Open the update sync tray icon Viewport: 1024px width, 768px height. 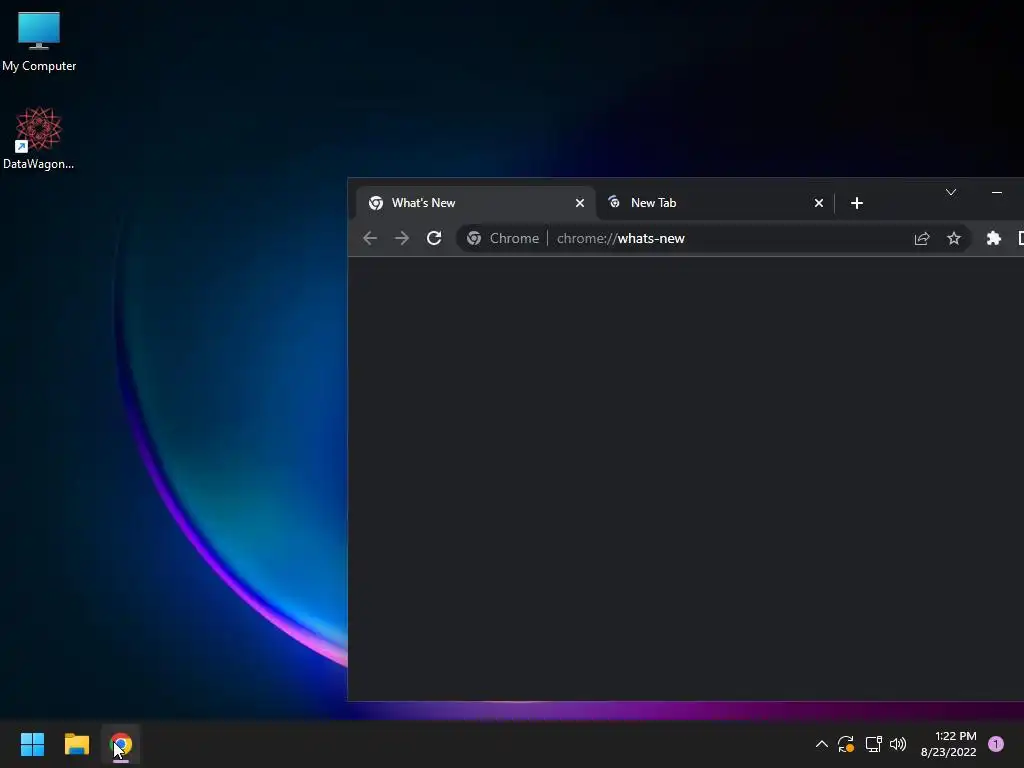[846, 744]
